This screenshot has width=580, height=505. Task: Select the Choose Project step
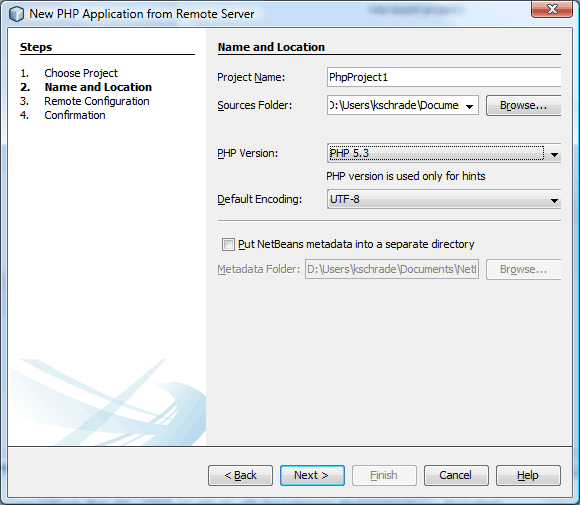81,73
